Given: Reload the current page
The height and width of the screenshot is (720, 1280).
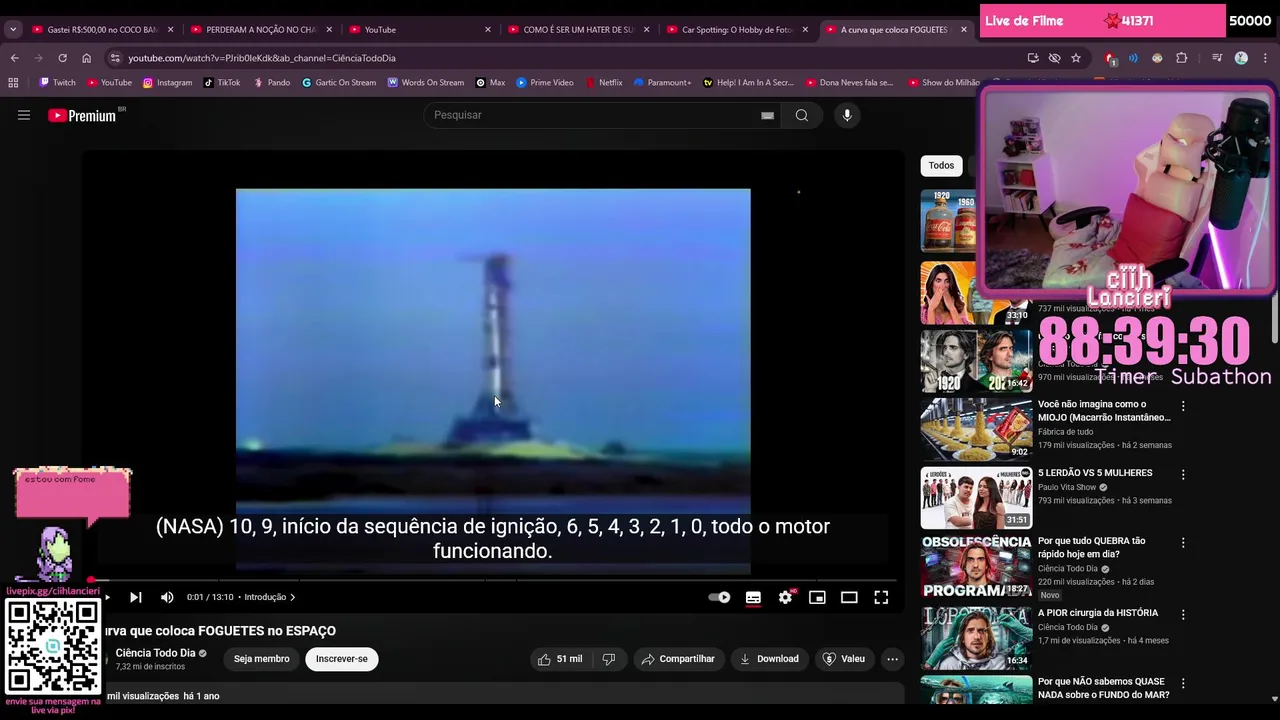Looking at the screenshot, I should (62, 58).
